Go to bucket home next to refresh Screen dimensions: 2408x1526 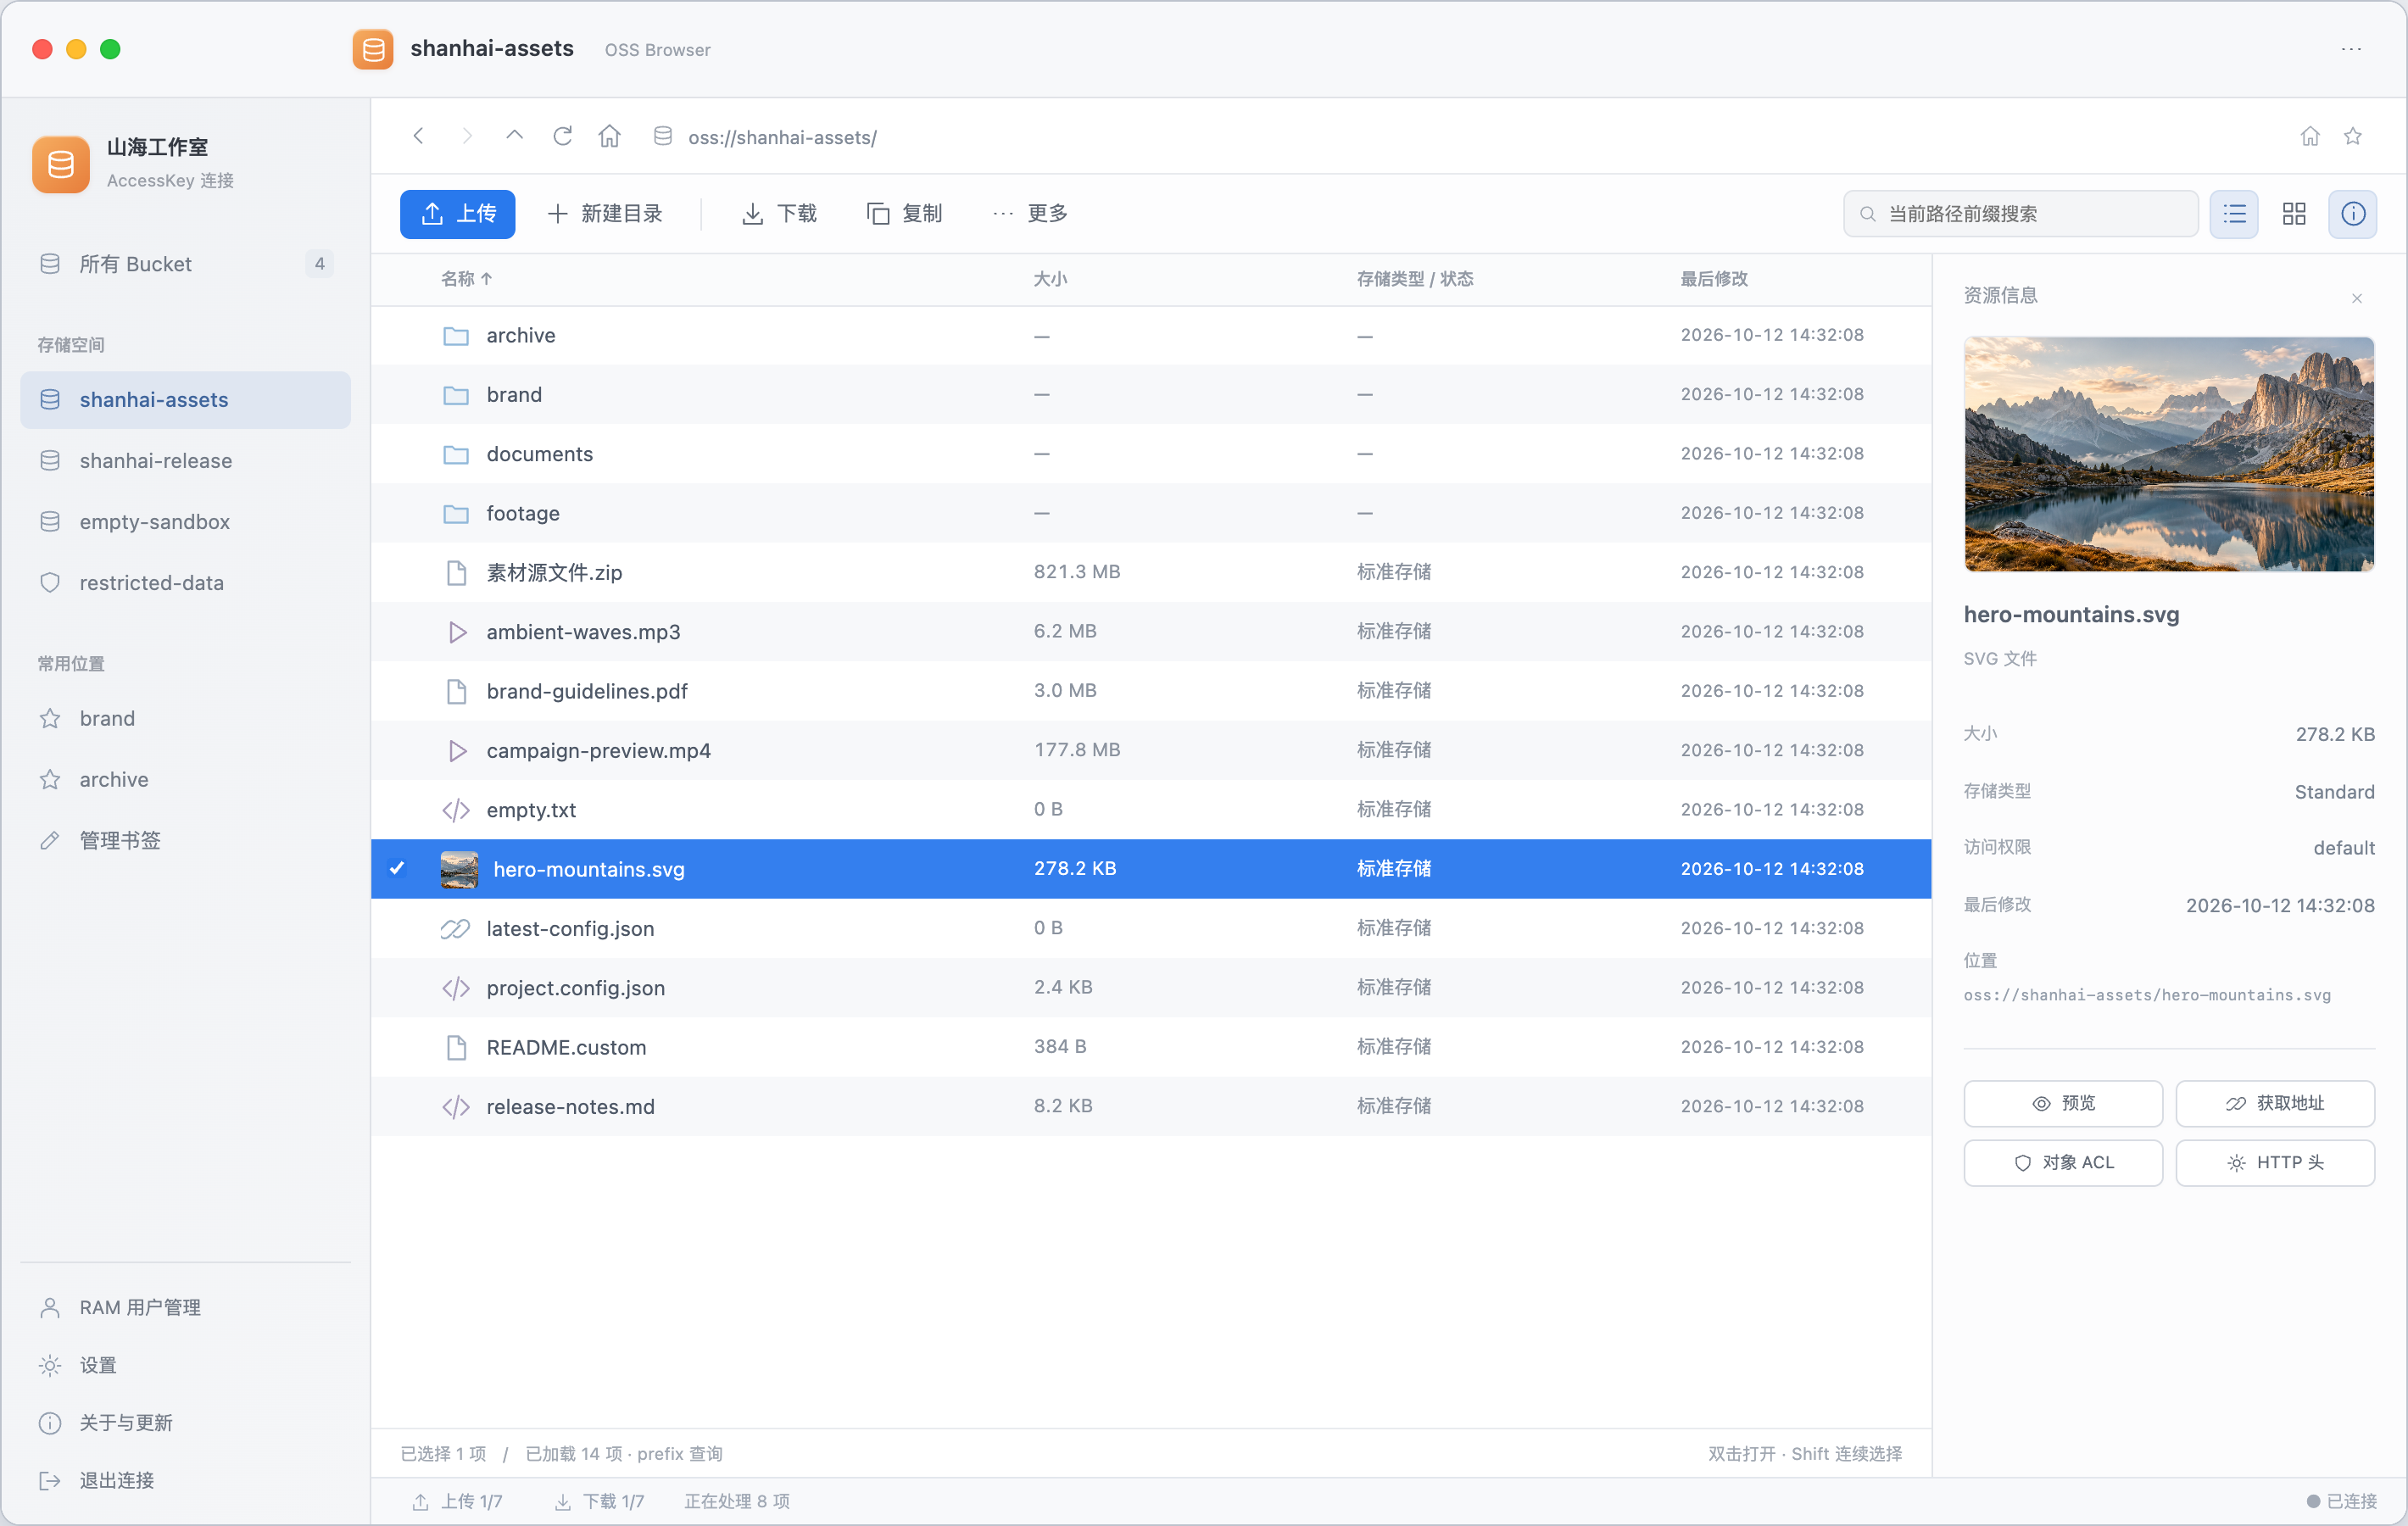pos(610,136)
